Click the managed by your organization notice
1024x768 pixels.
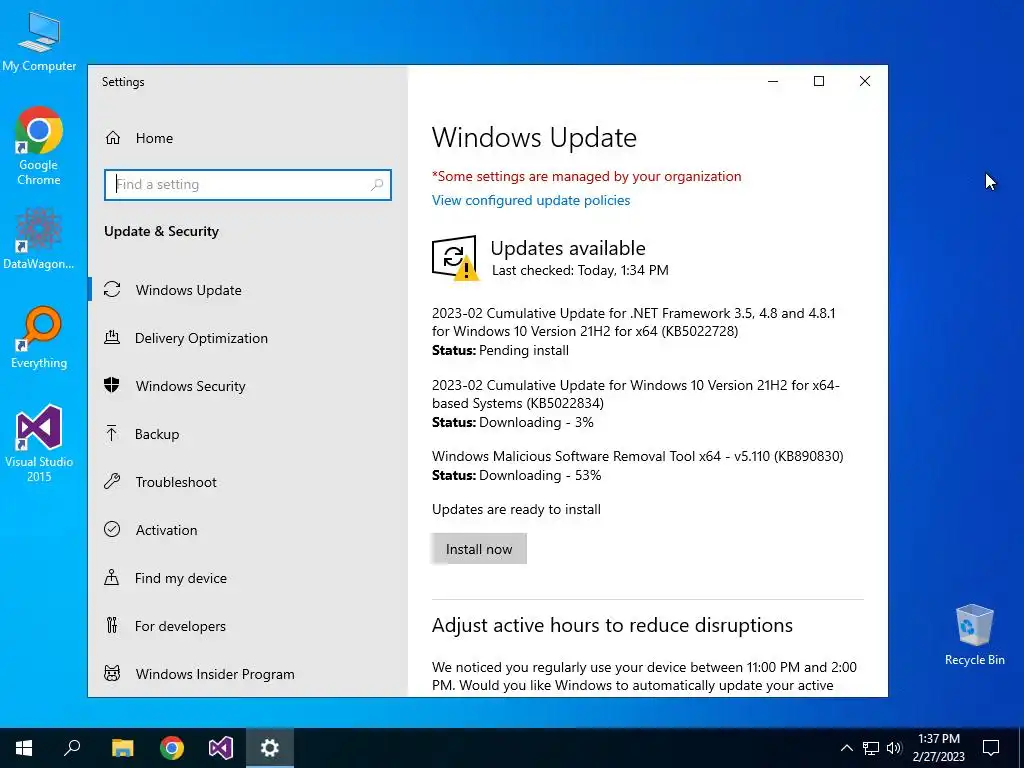coord(586,176)
